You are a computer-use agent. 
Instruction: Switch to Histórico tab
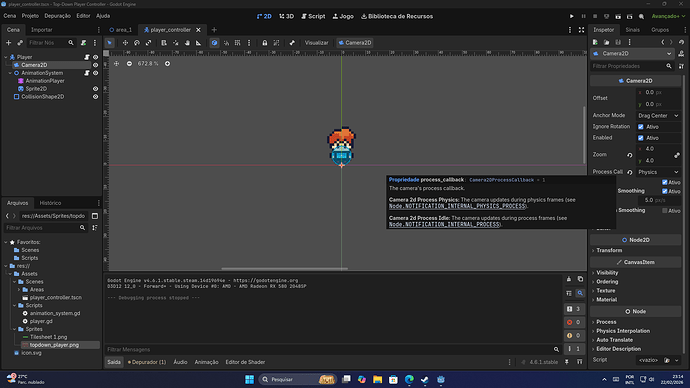[50, 203]
